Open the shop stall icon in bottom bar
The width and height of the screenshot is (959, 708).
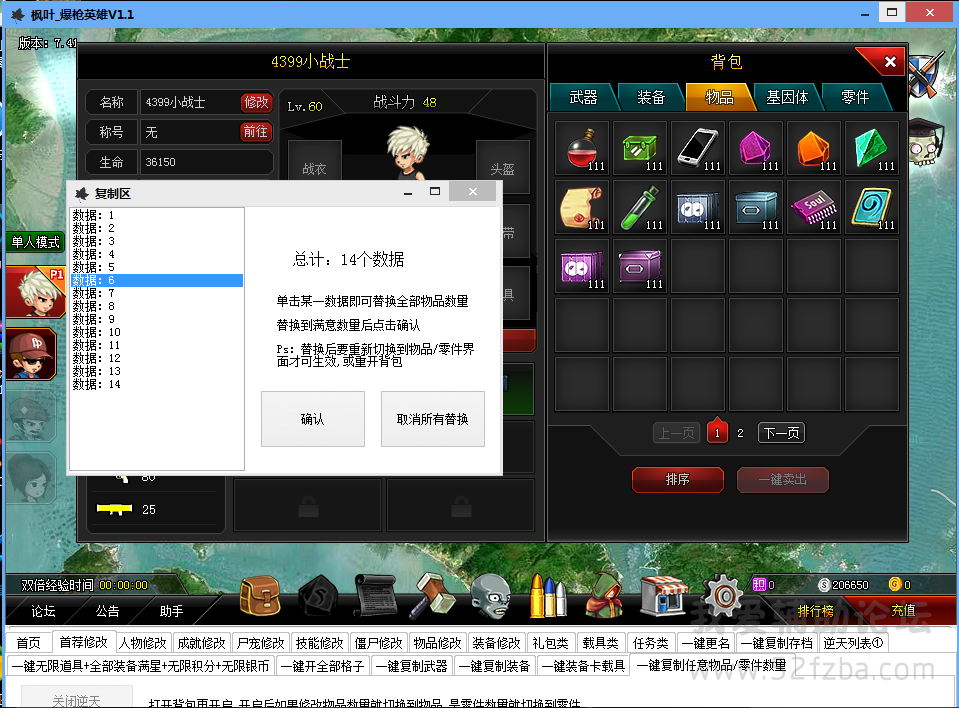click(664, 595)
